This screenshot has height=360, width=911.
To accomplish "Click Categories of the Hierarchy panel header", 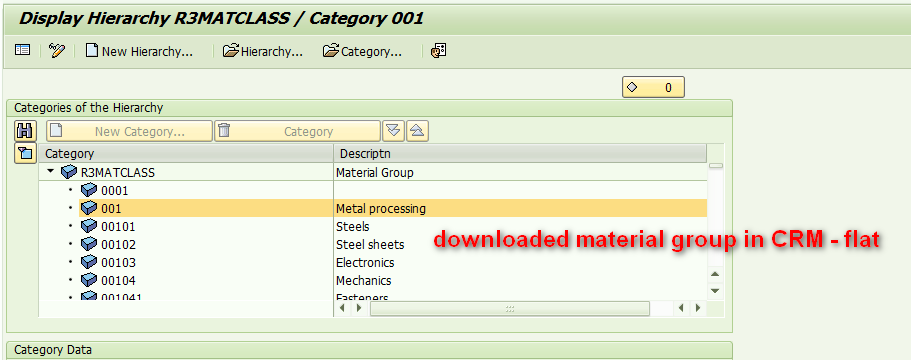I will coord(369,107).
